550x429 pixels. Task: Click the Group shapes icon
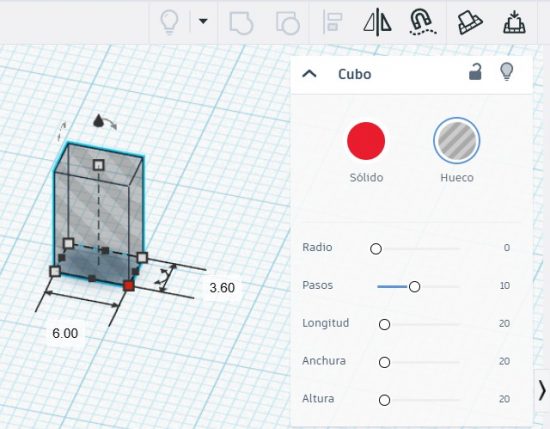241,23
